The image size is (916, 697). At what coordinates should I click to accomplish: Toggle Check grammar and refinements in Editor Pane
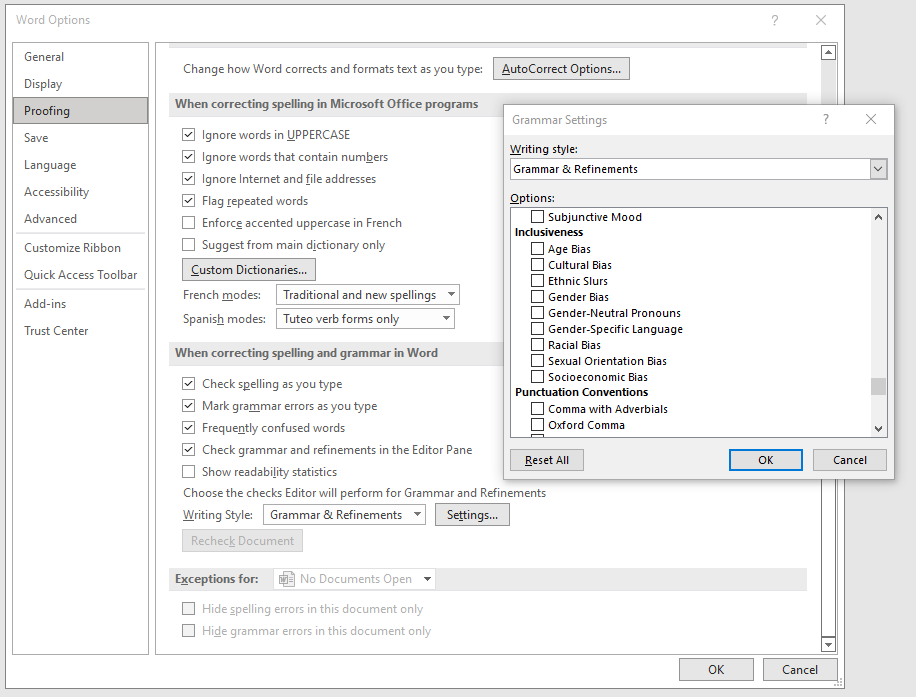click(188, 450)
